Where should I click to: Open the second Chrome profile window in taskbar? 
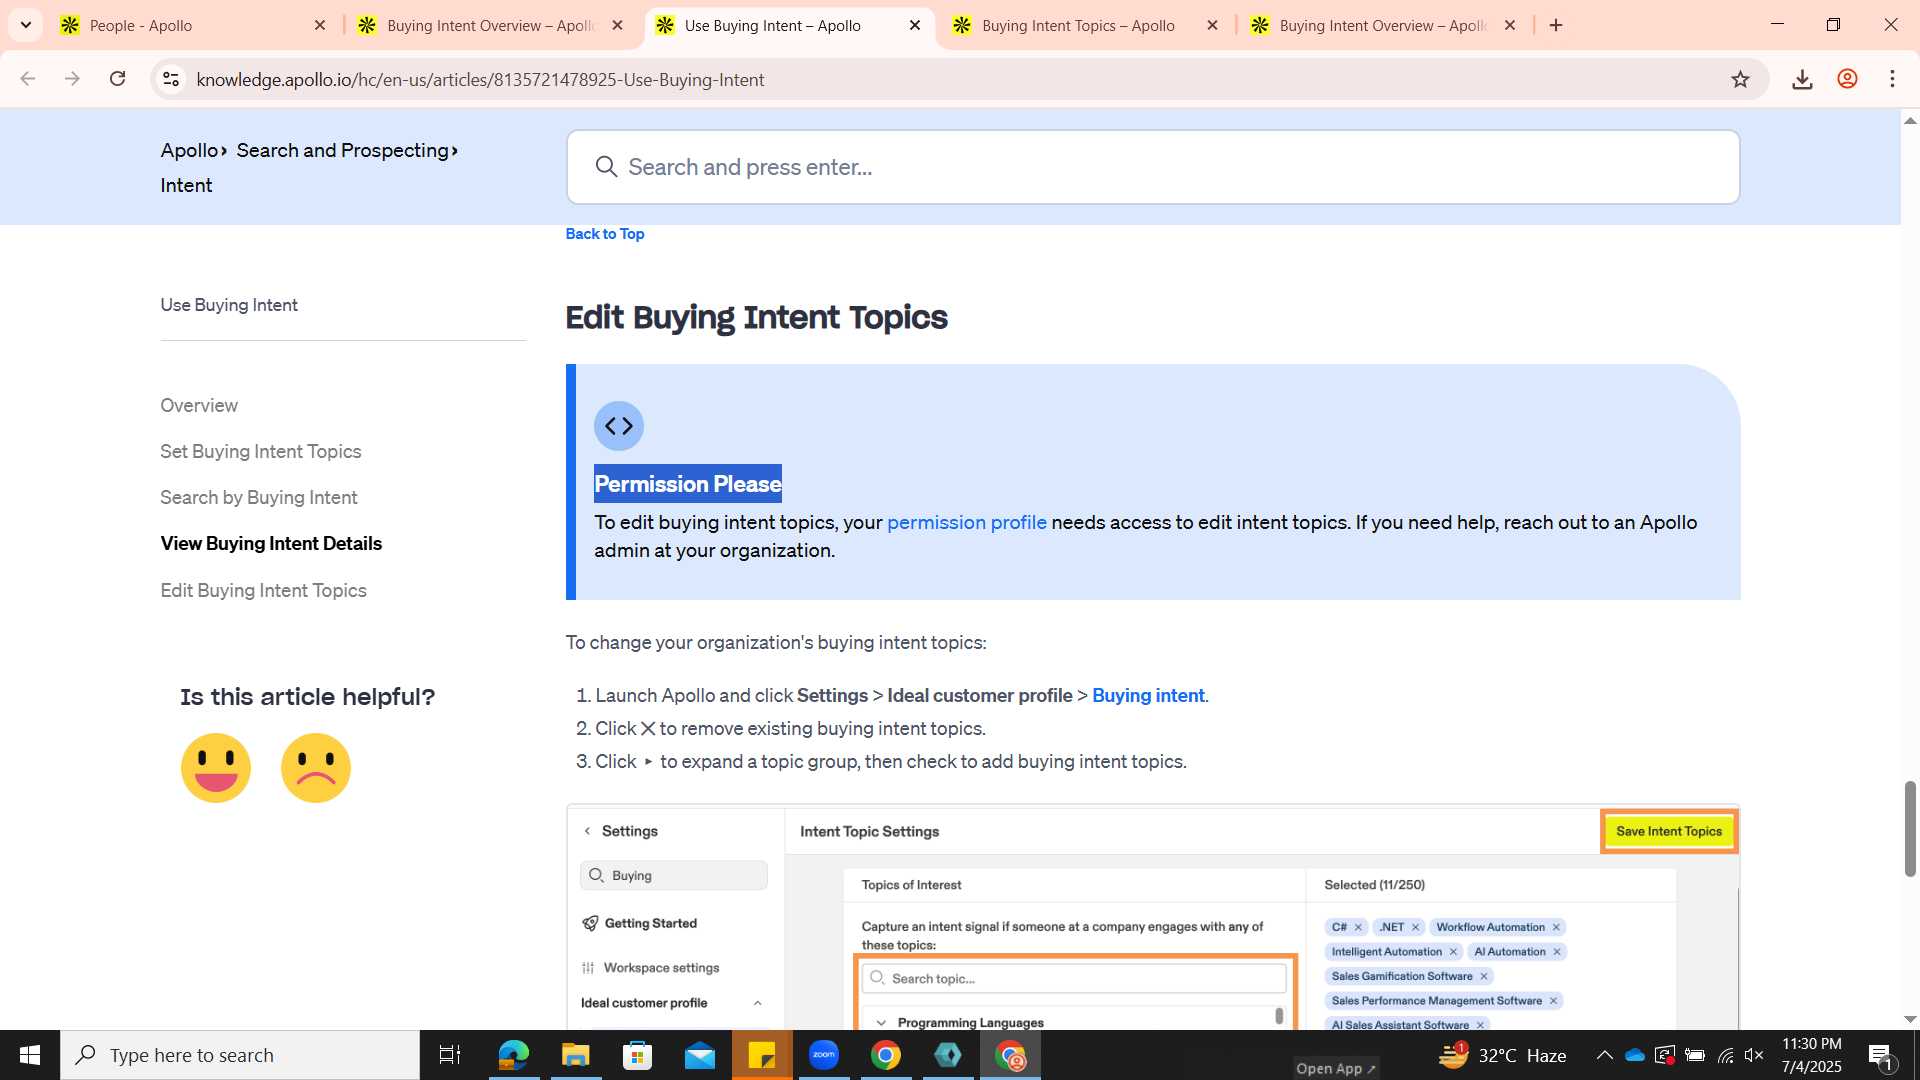1010,1055
